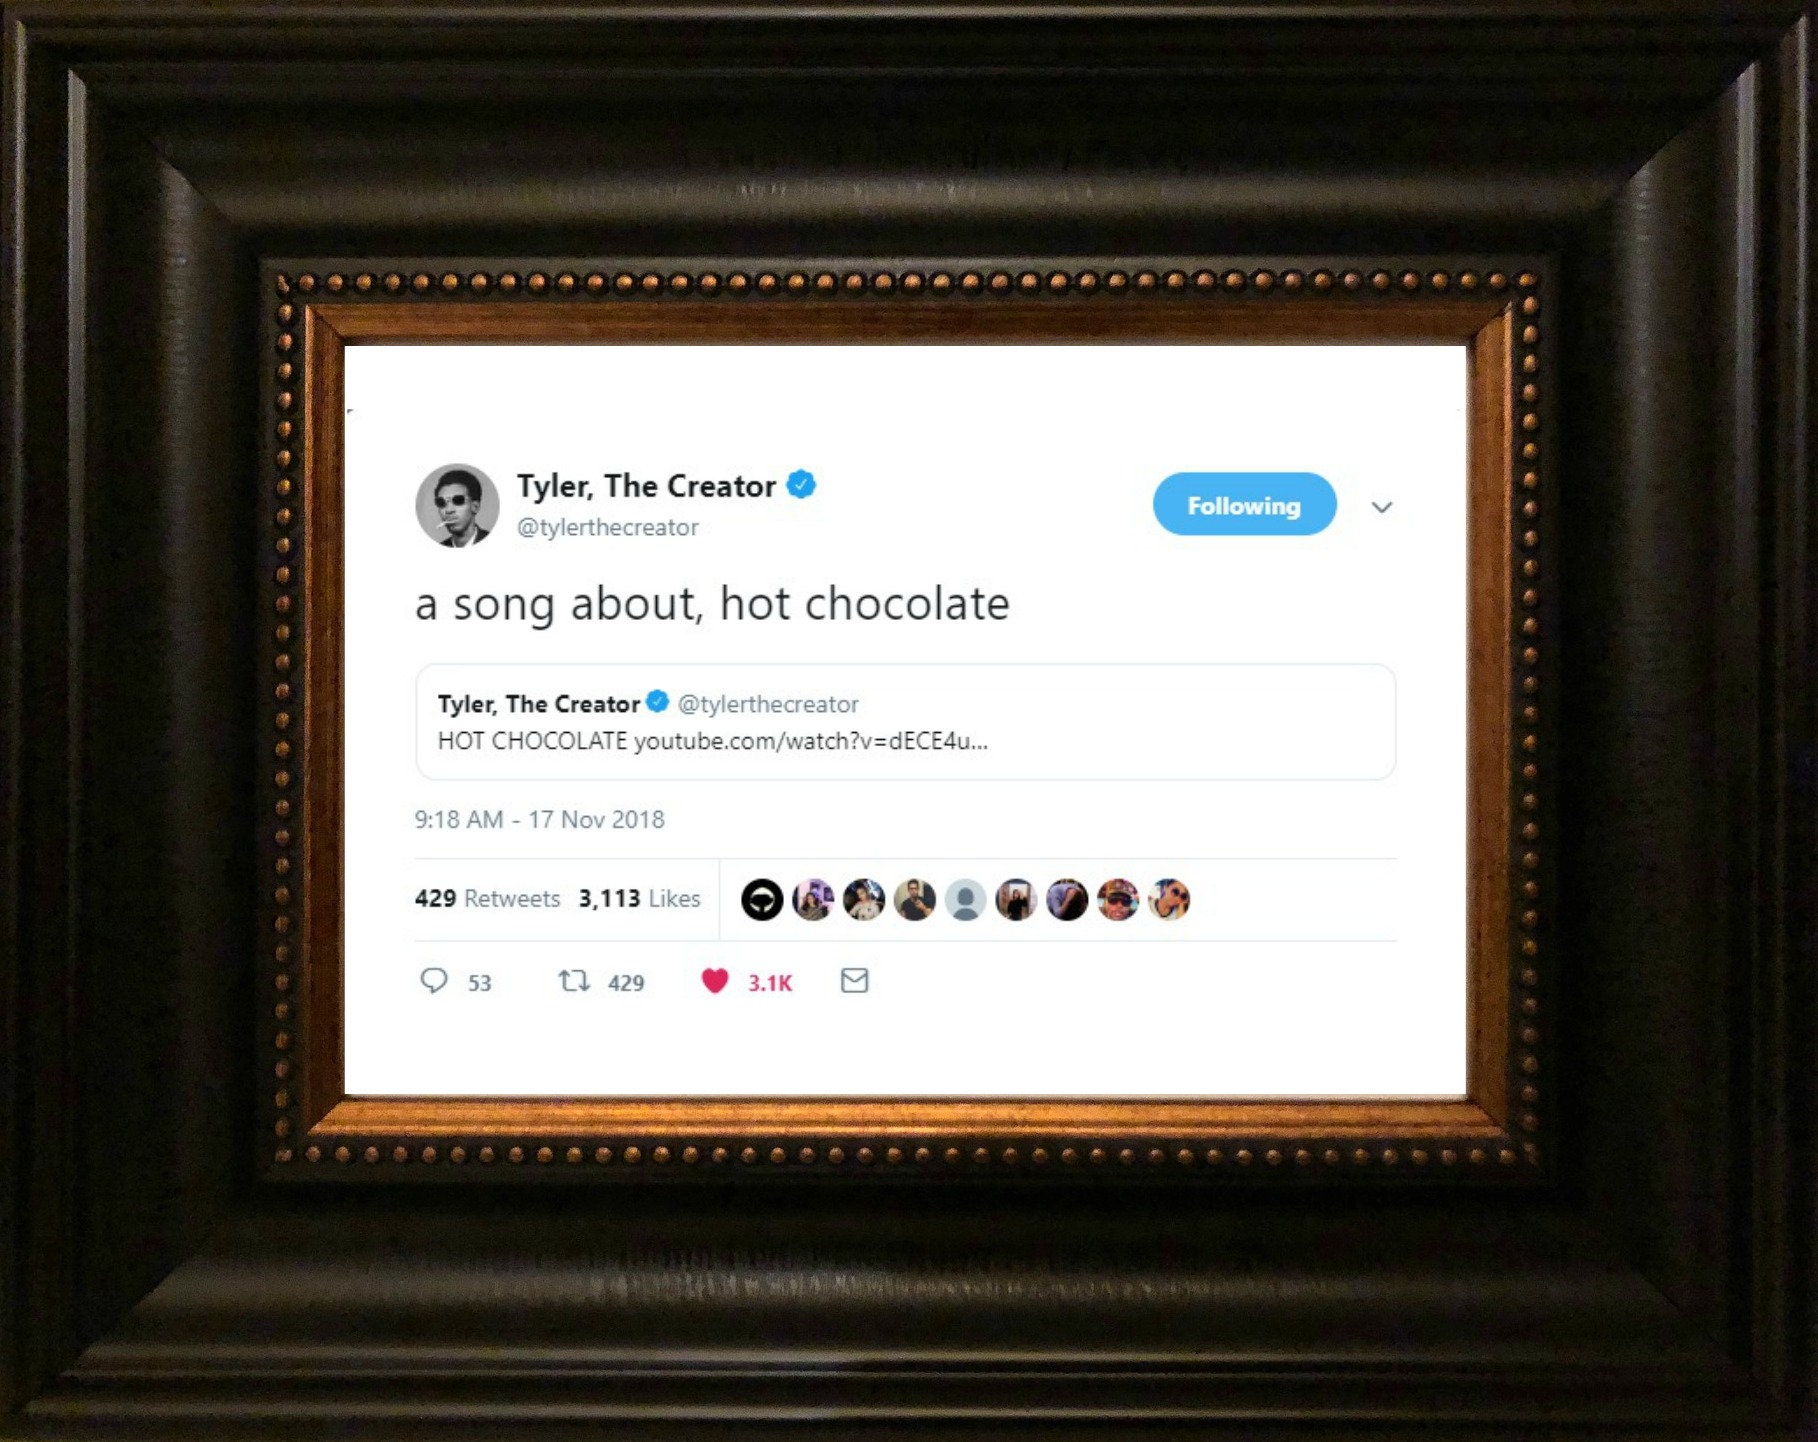
Task: Click the retweet arrows icon
Action: click(x=574, y=981)
